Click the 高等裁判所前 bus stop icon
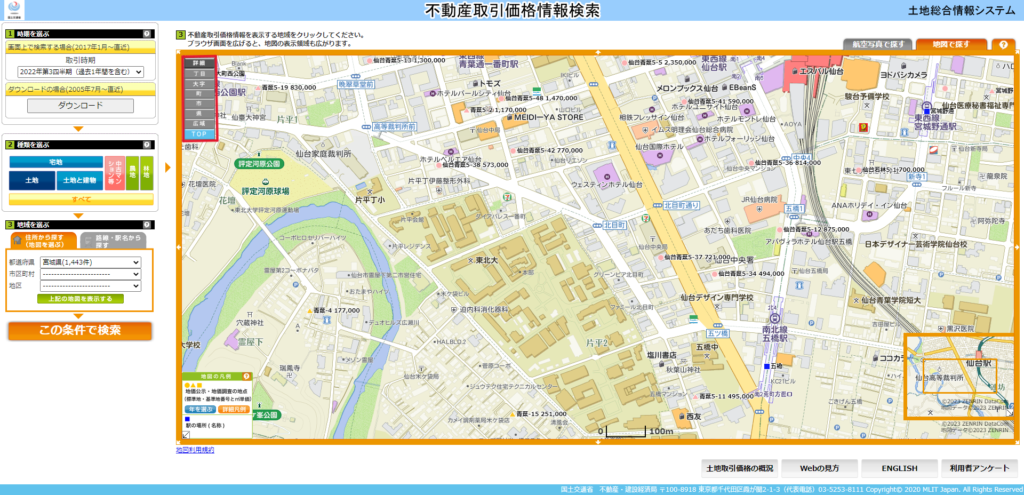Viewport: 1024px width, 495px height. point(368,126)
